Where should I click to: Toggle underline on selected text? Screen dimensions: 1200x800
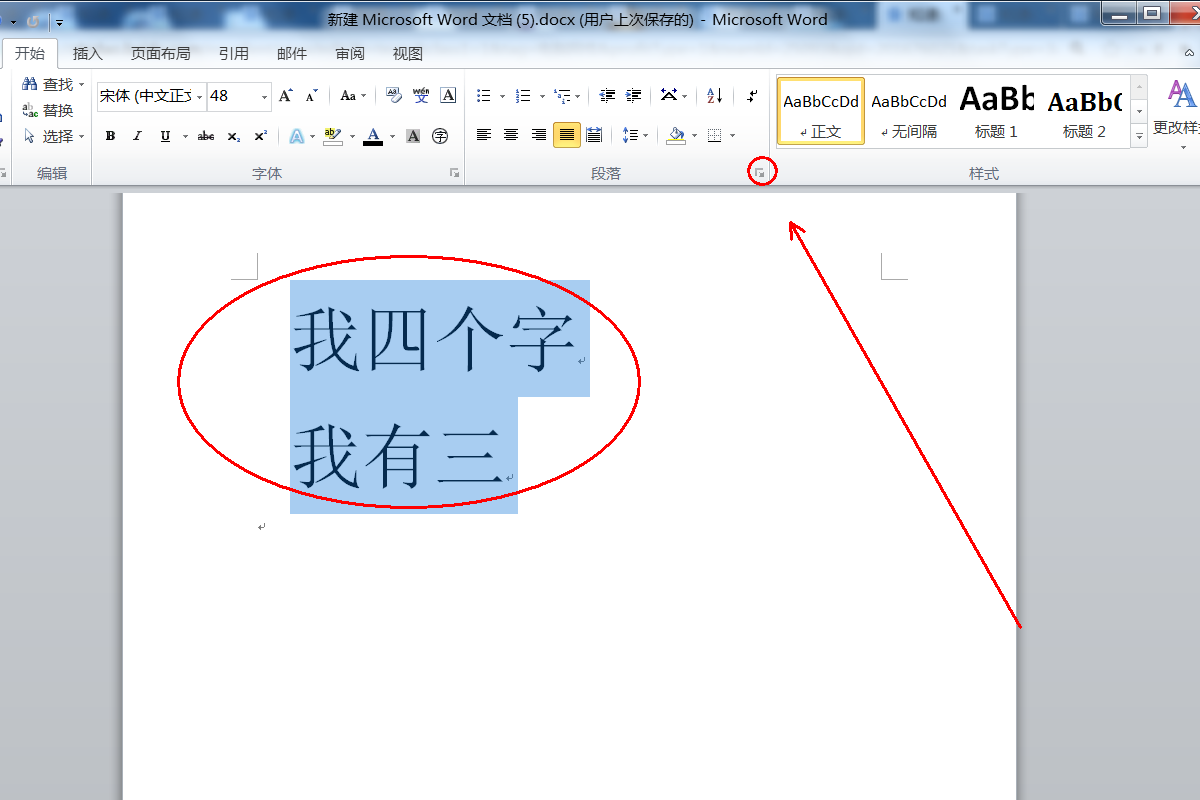[165, 136]
